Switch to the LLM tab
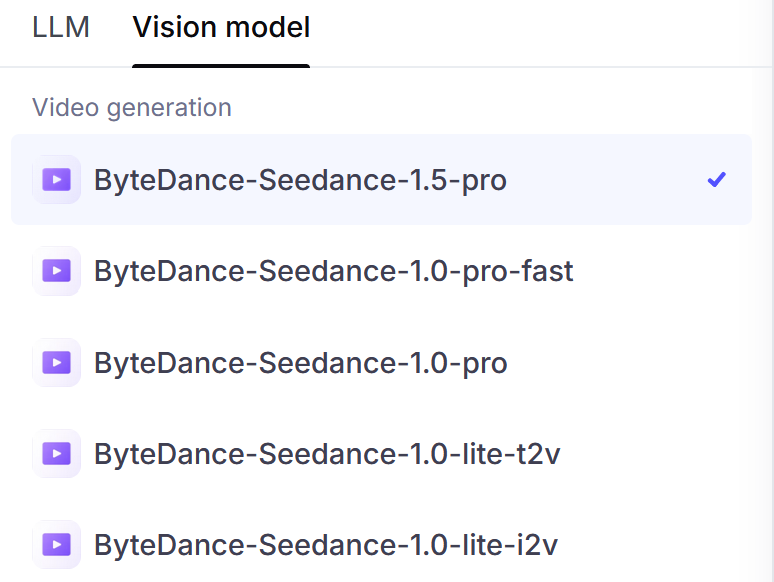The width and height of the screenshot is (774, 582). (61, 27)
